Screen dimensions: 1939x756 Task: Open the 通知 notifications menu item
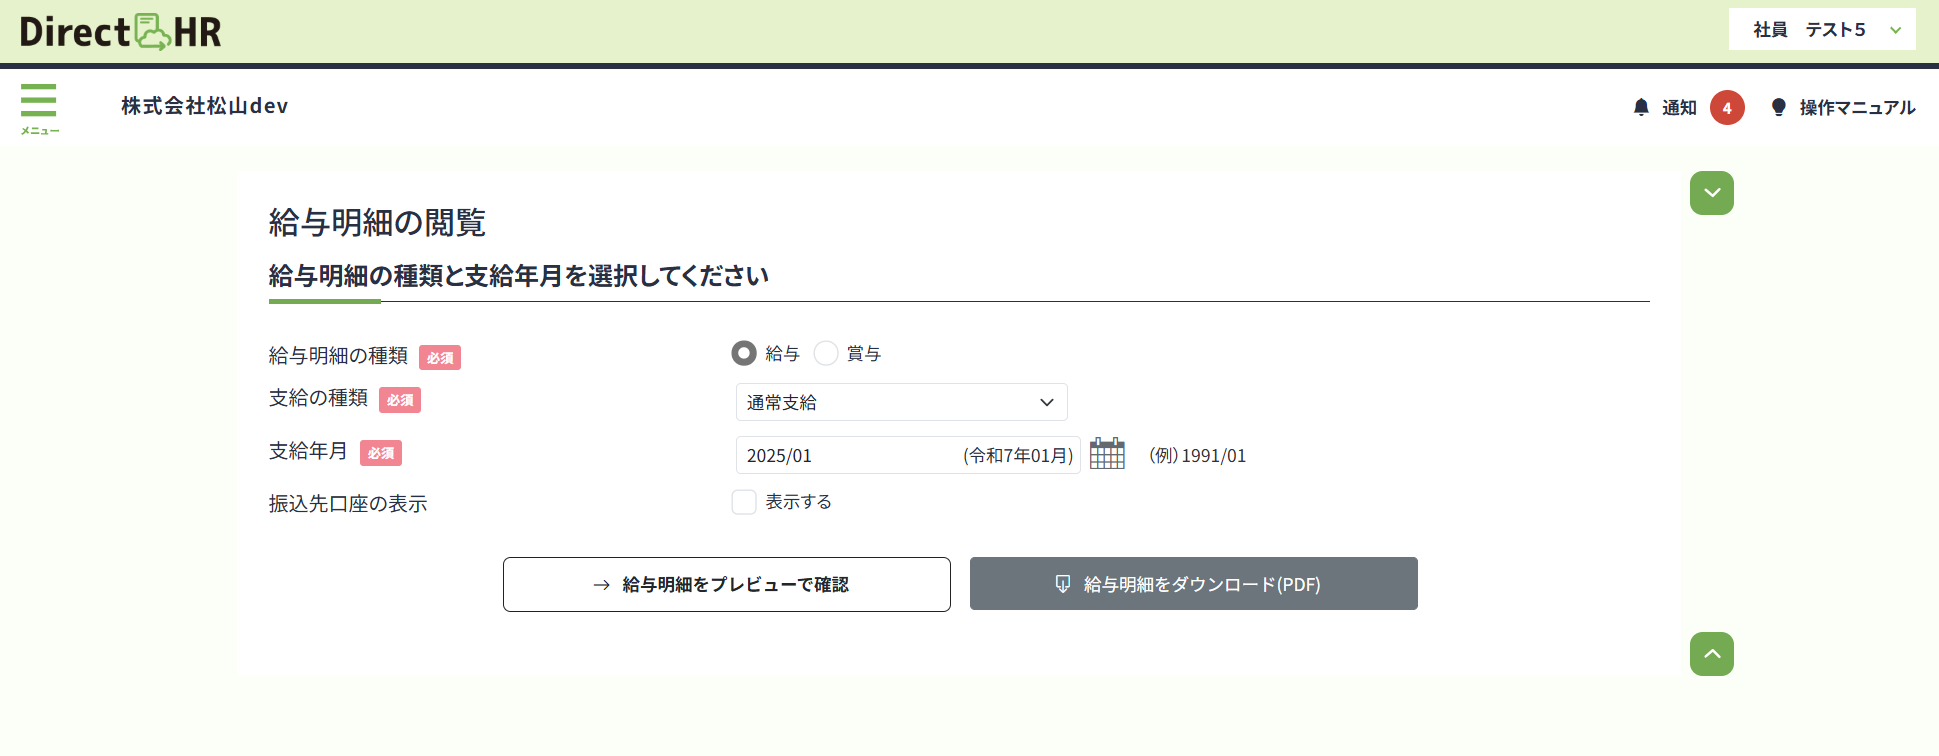tap(1679, 108)
